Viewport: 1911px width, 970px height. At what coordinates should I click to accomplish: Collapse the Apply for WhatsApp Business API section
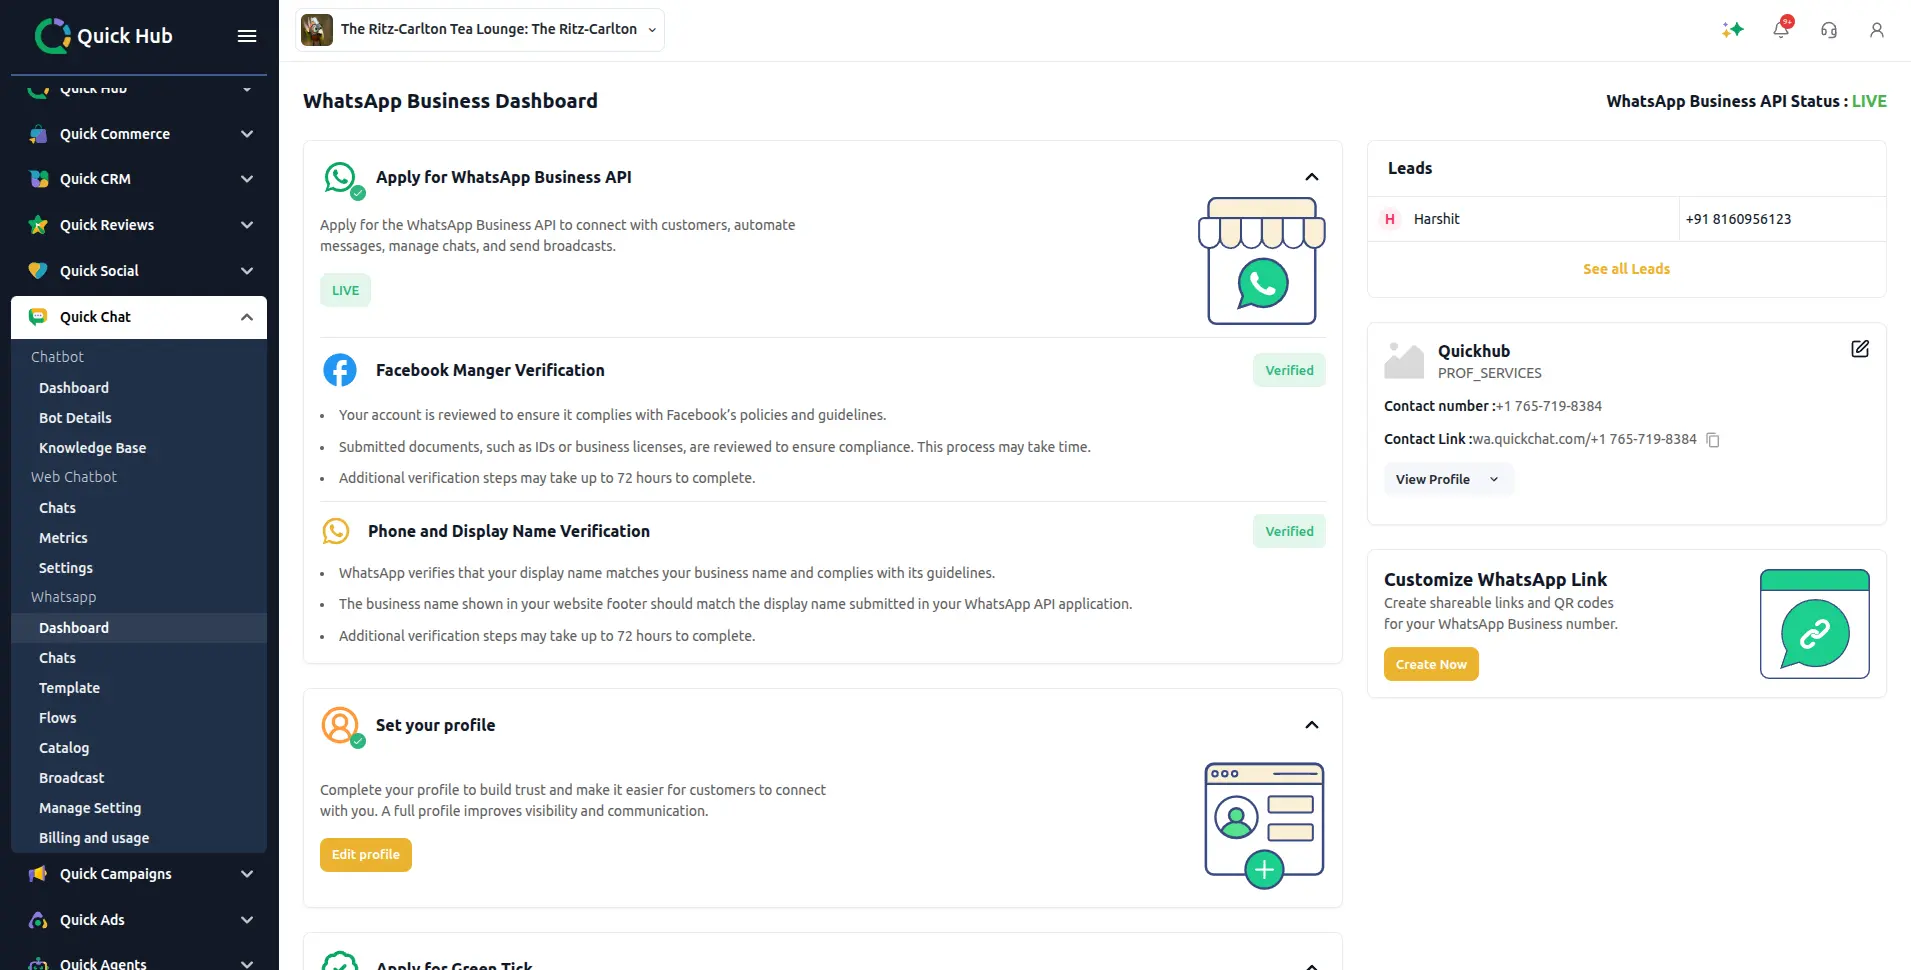pos(1312,177)
